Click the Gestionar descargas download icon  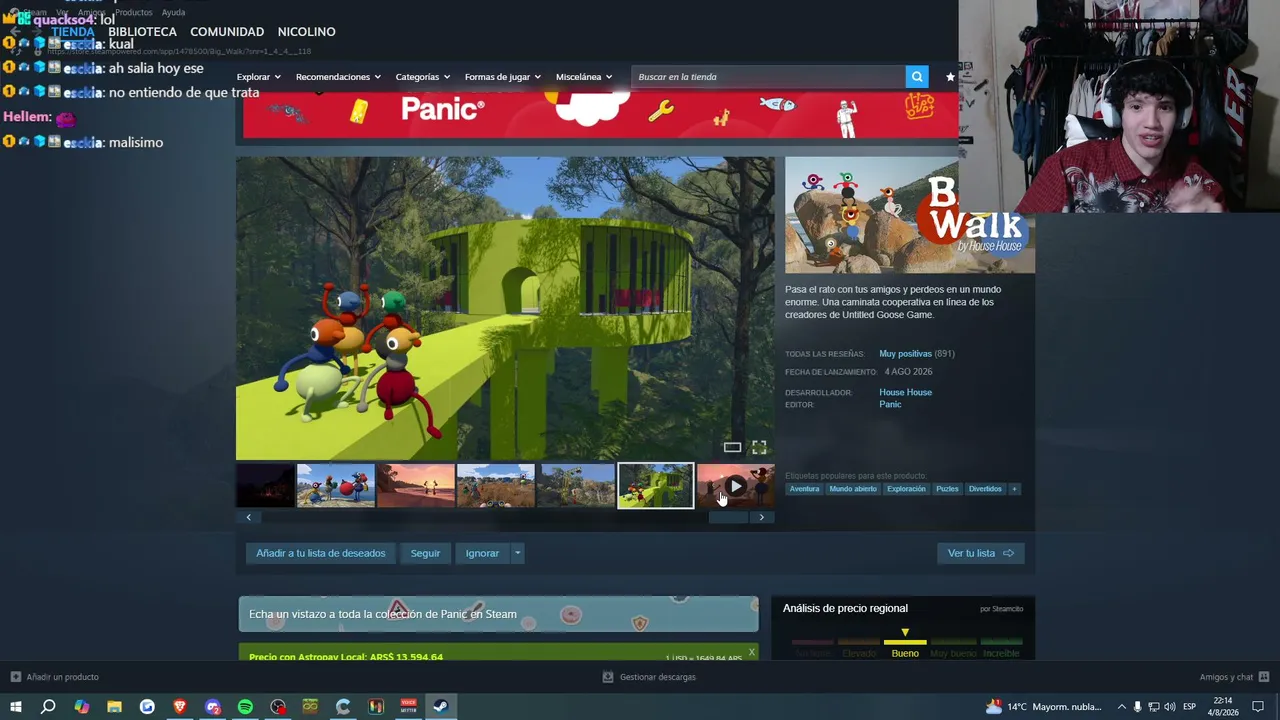[607, 677]
